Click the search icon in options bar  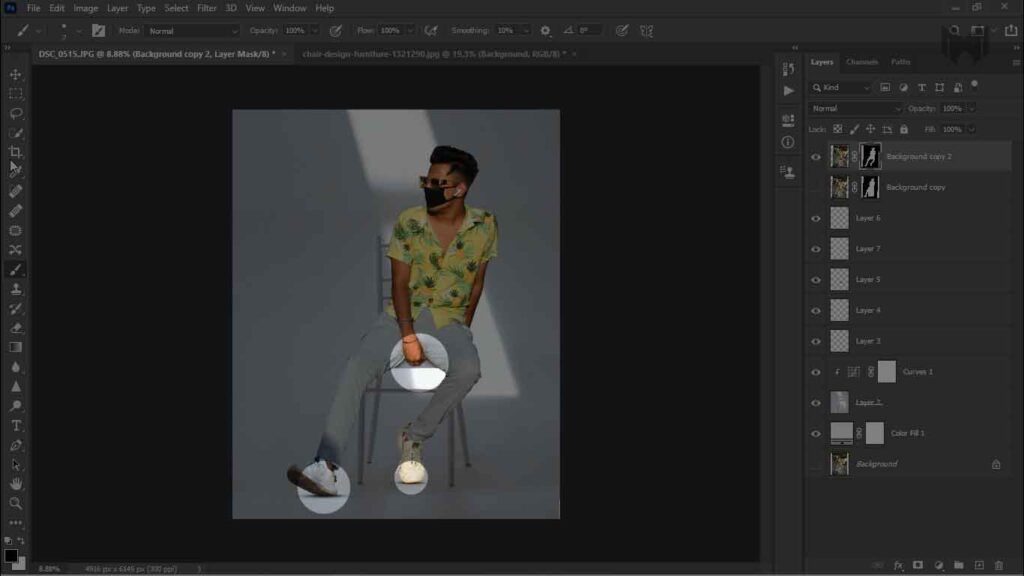[954, 31]
